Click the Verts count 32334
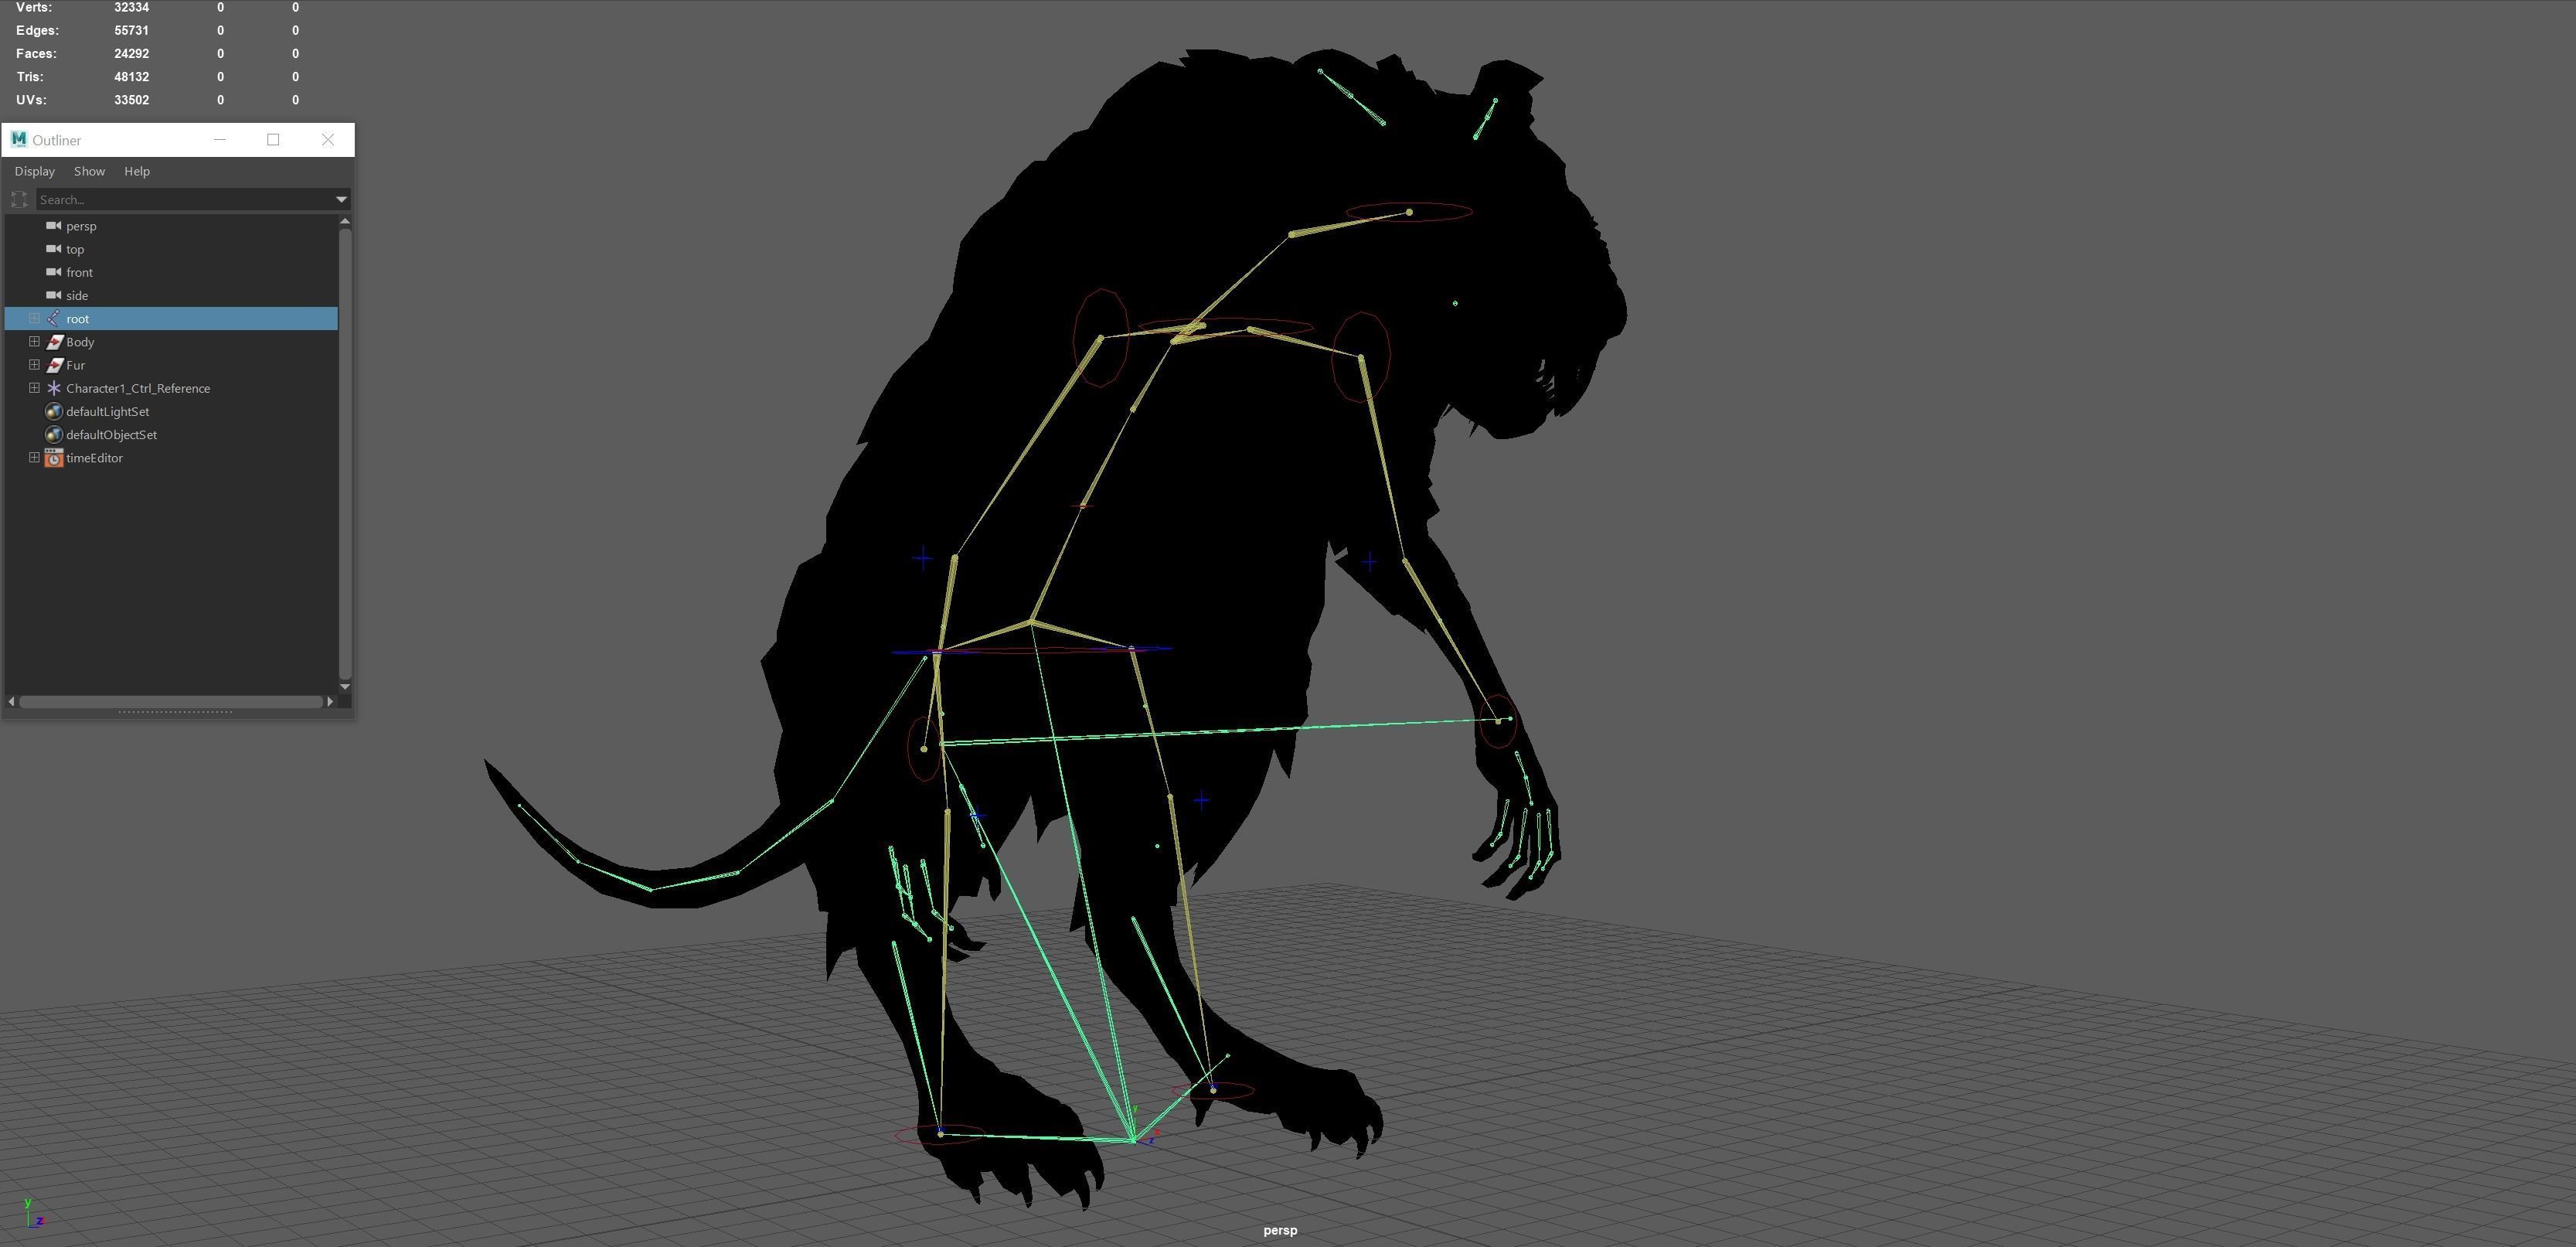Screen dimensions: 2576x1247 pyautogui.click(x=131, y=7)
